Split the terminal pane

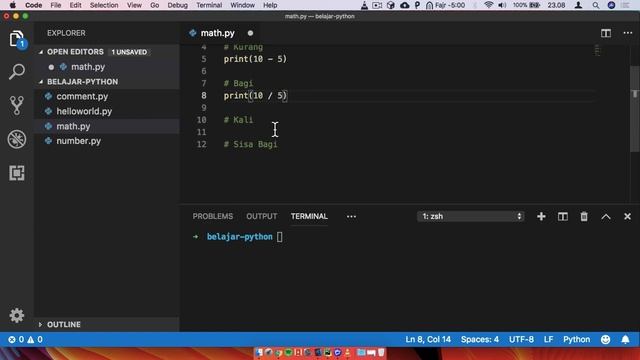563,216
